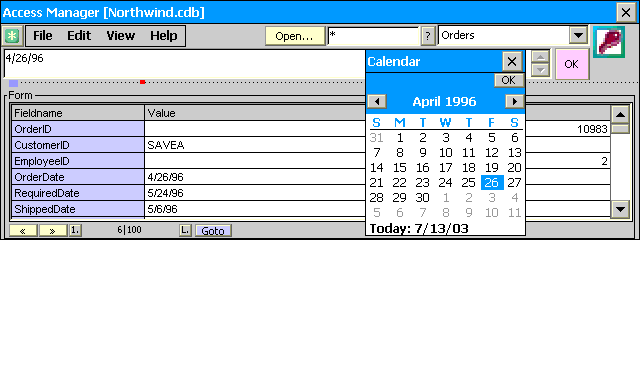Open the Orders table dropdown arrow
This screenshot has width=640, height=365.
click(578, 36)
